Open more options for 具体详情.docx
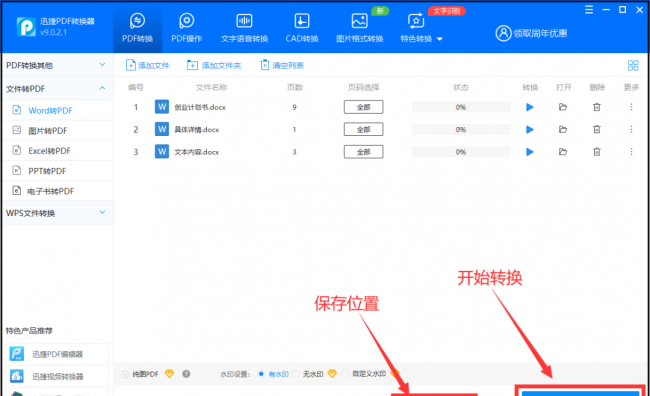 tap(631, 129)
